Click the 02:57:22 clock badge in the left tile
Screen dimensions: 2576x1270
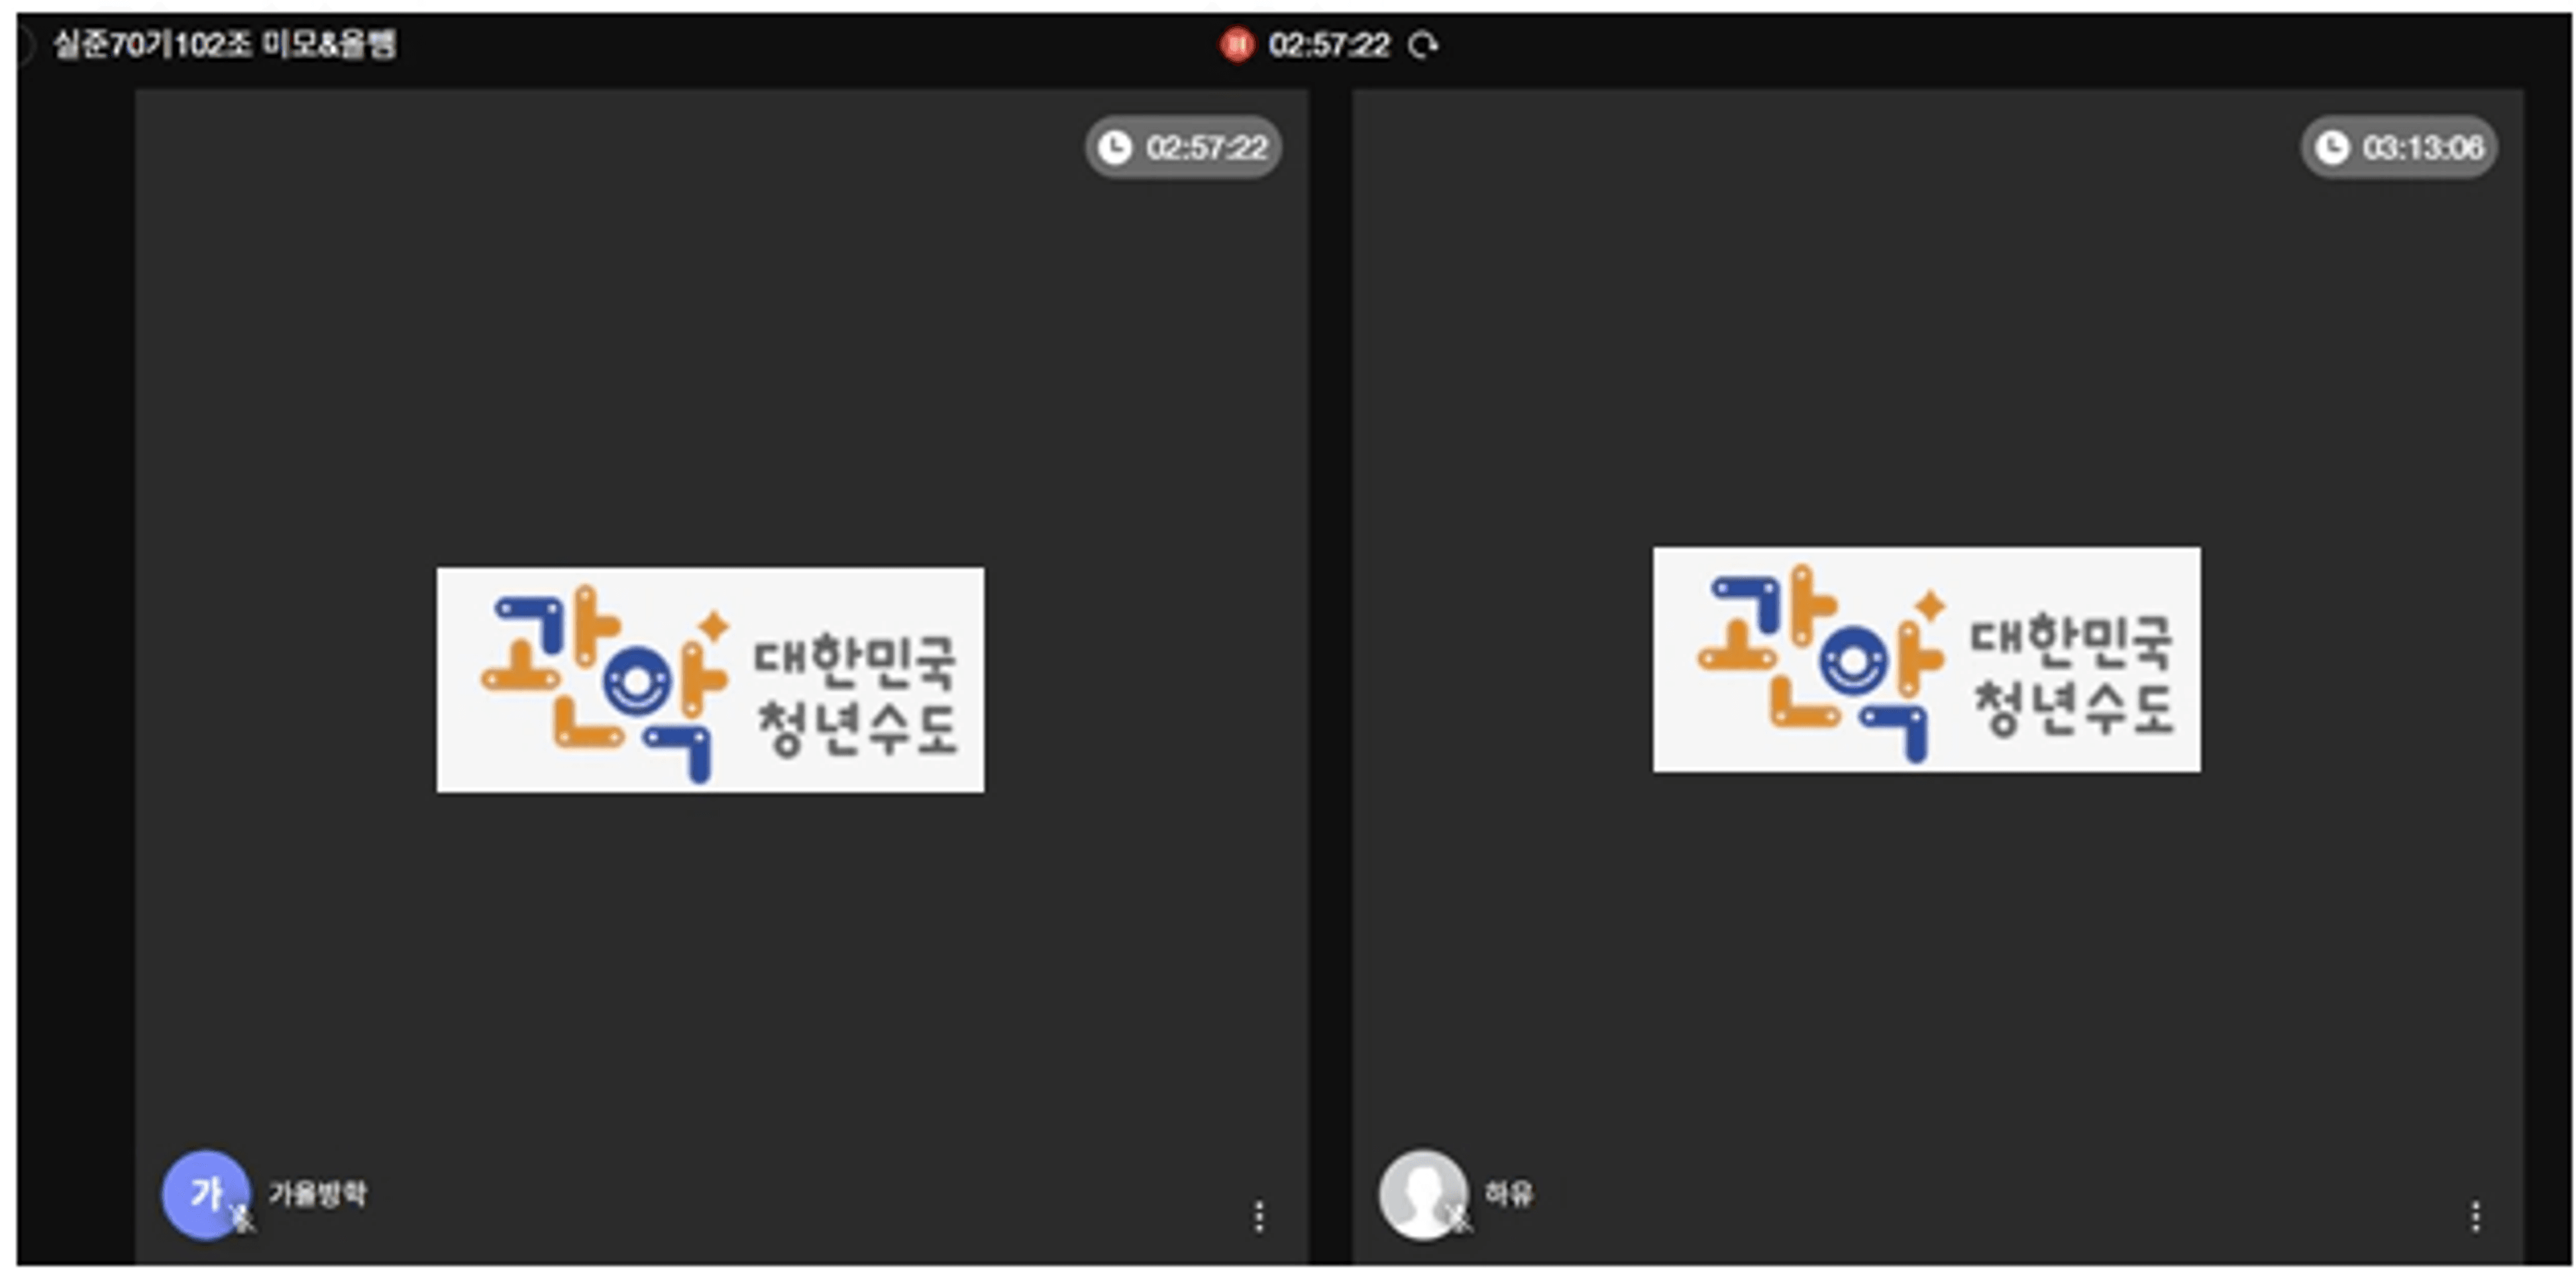(1183, 147)
